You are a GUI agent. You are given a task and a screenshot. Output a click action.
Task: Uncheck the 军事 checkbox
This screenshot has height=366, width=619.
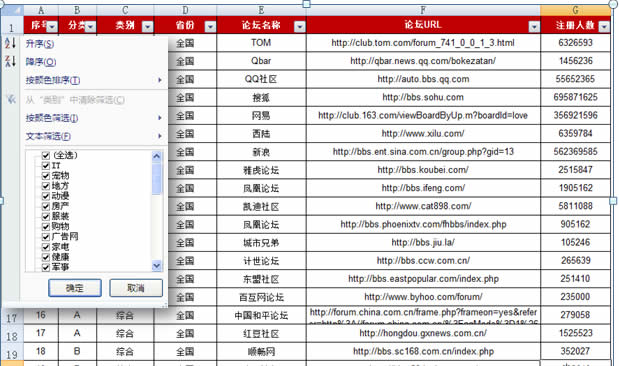point(45,267)
